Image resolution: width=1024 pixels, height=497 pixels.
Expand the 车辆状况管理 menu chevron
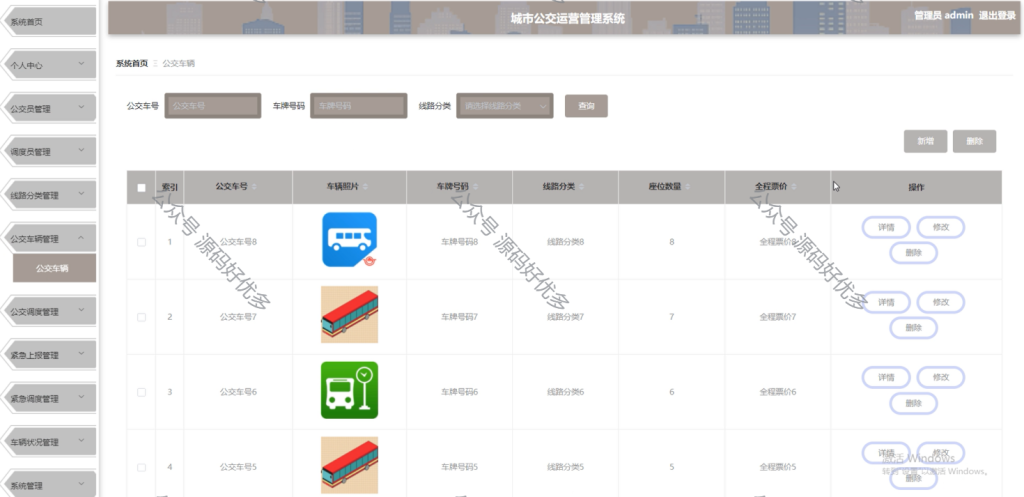81,441
